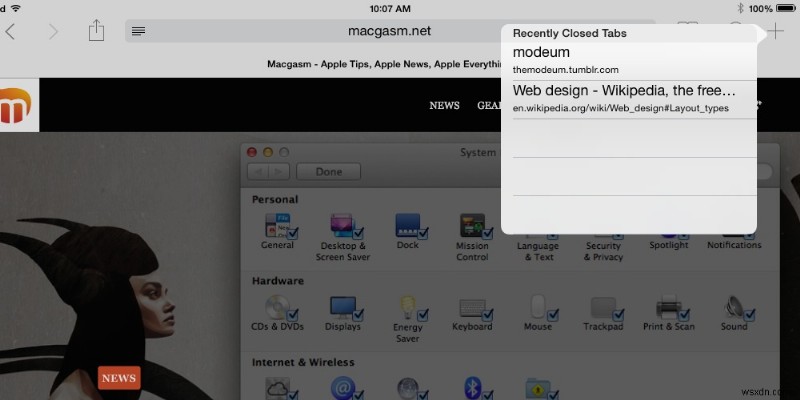Click the Print & Scan icon
The image size is (800, 400).
pyautogui.click(x=668, y=307)
